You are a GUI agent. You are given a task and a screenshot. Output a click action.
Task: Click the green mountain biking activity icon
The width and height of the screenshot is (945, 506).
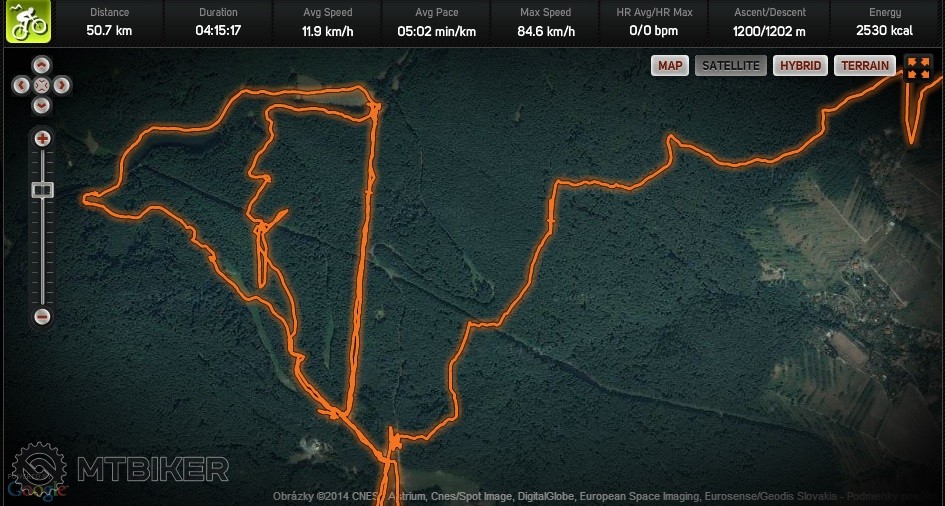coord(28,21)
